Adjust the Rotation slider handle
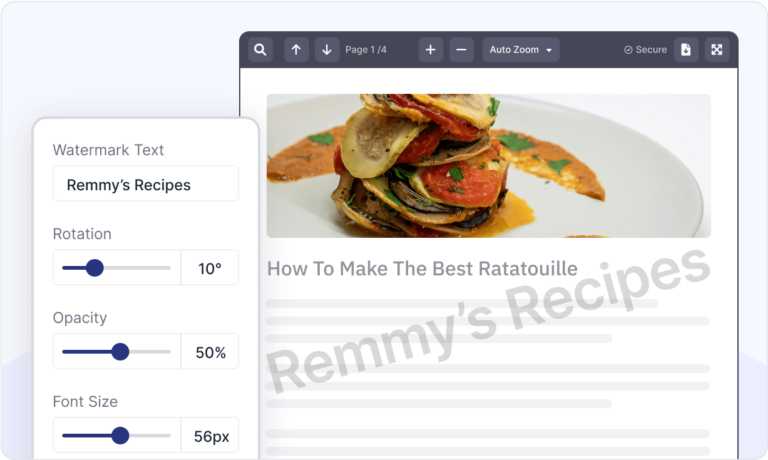The image size is (768, 460). pyautogui.click(x=95, y=268)
